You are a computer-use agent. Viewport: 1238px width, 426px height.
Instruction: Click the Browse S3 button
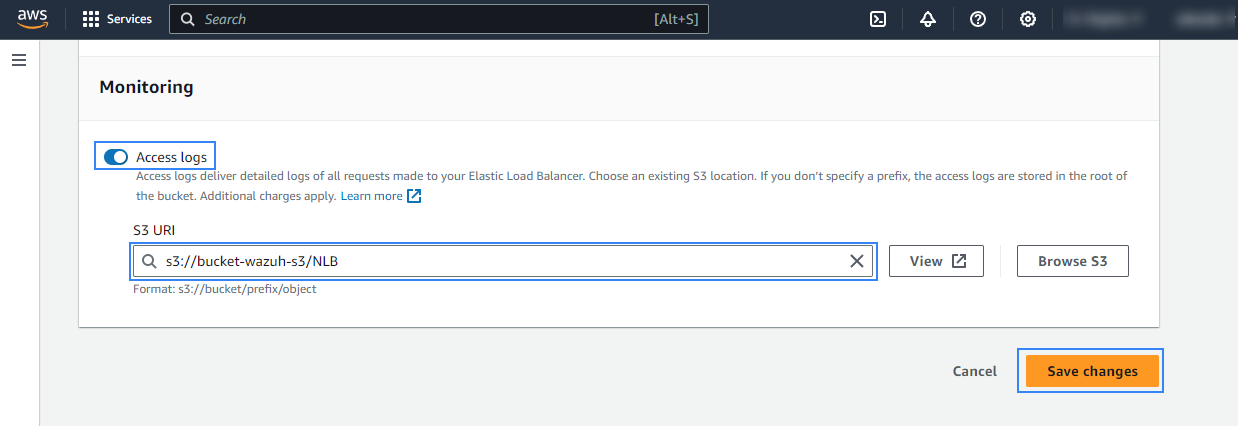(x=1072, y=261)
